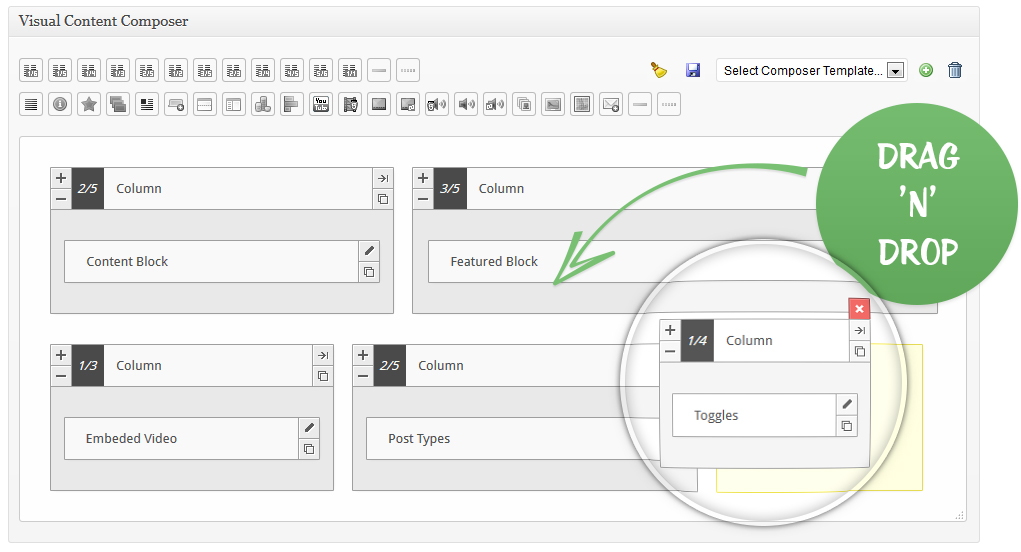The height and width of the screenshot is (552, 1021).
Task: Select the Featured Block element
Action: coord(494,262)
